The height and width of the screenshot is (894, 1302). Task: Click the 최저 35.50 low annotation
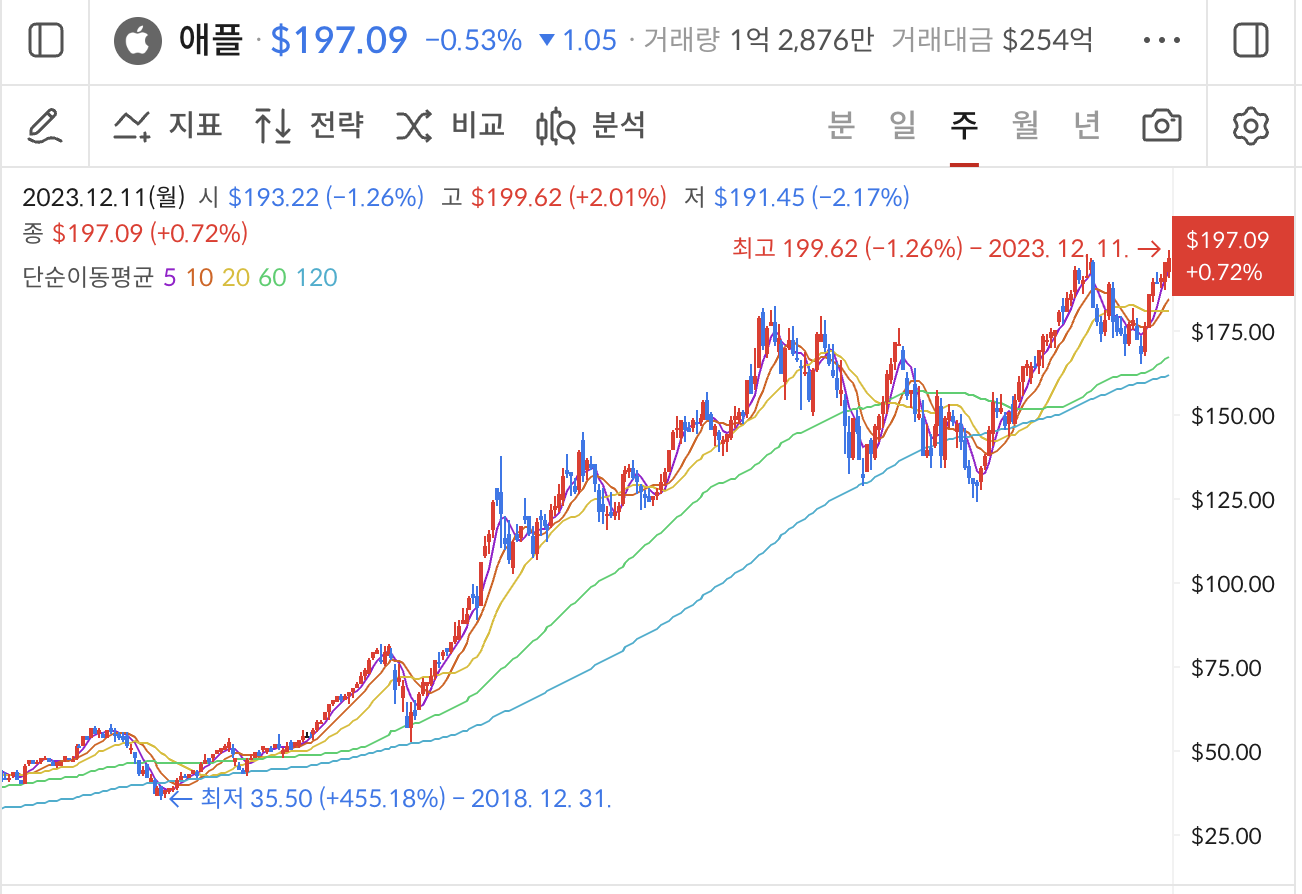[x=392, y=799]
